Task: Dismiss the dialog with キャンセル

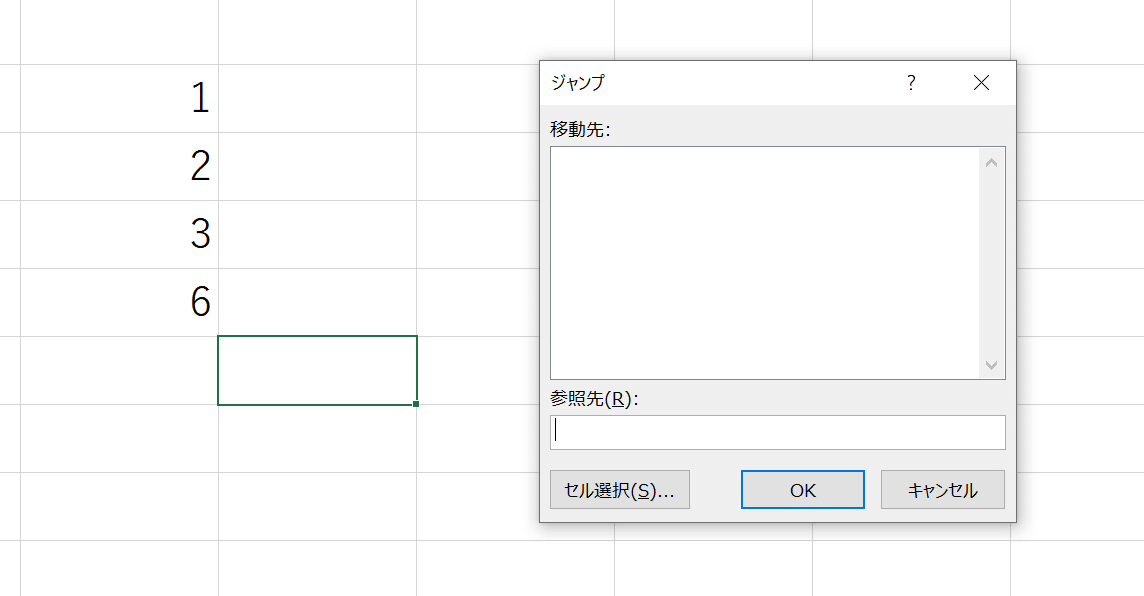Action: [x=942, y=489]
